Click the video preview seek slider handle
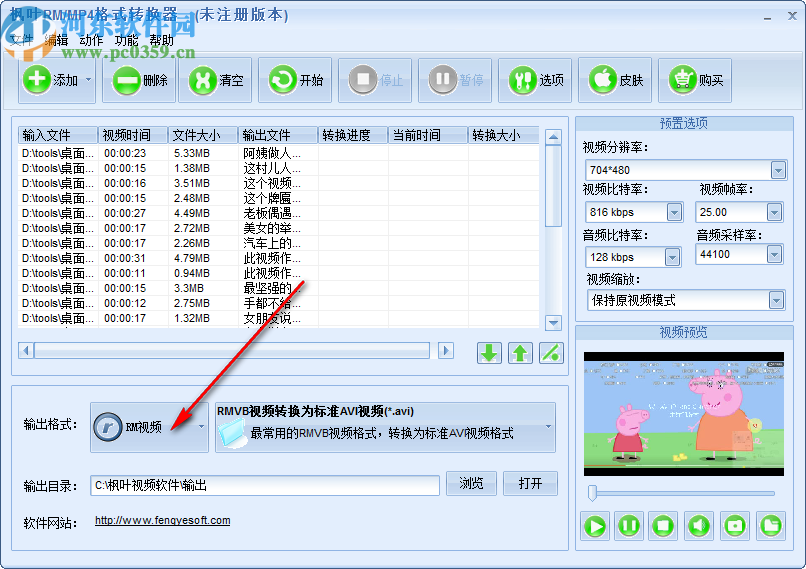806x569 pixels. (592, 493)
